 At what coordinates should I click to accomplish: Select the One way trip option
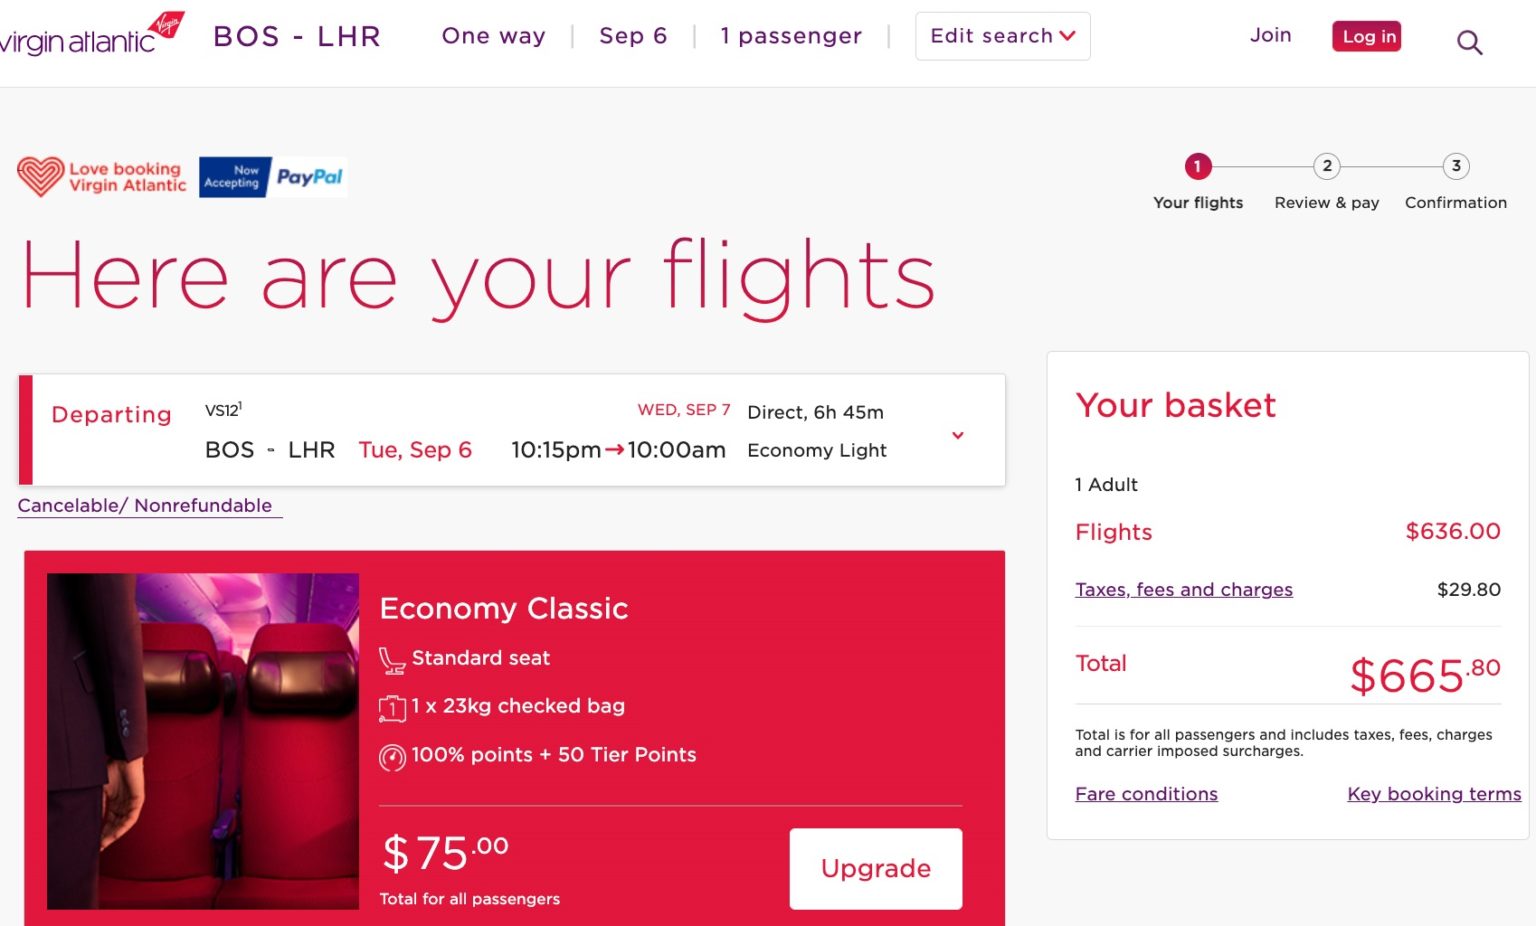(493, 35)
